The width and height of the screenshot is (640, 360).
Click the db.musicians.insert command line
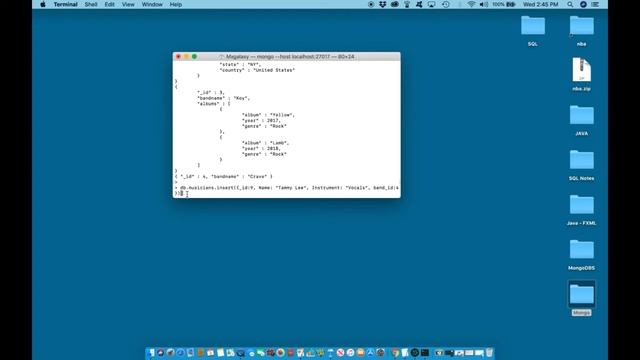(x=287, y=188)
